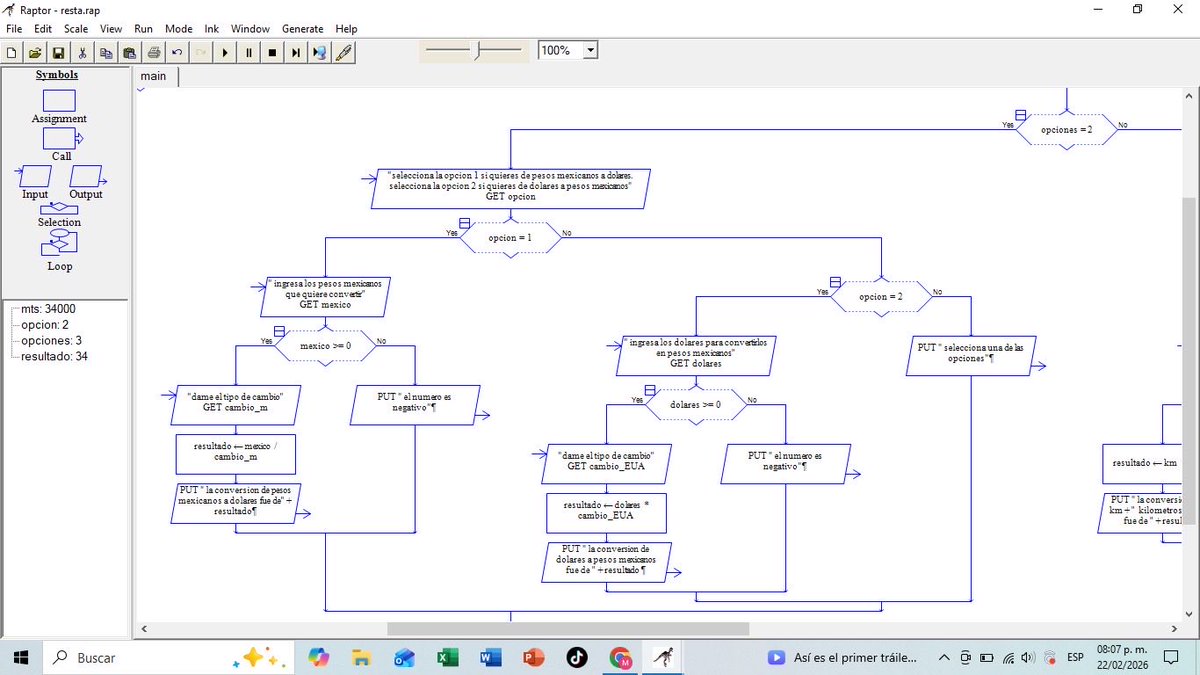Select the Loop symbol

[x=59, y=243]
